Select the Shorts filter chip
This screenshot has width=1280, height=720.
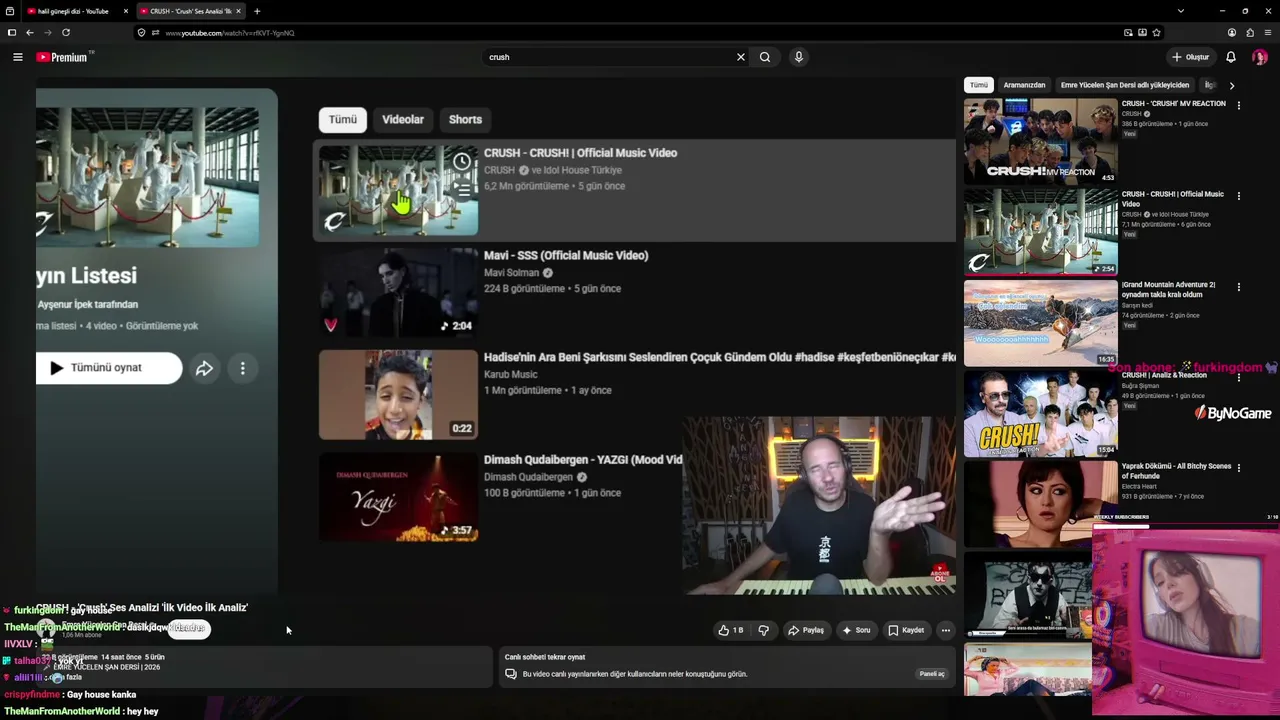coord(465,120)
